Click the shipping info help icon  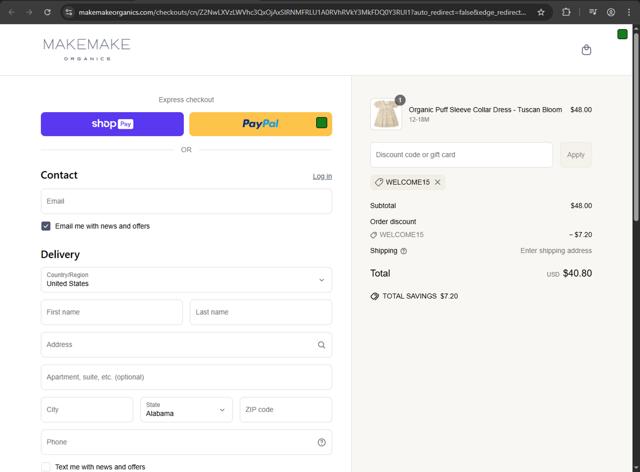pos(404,251)
